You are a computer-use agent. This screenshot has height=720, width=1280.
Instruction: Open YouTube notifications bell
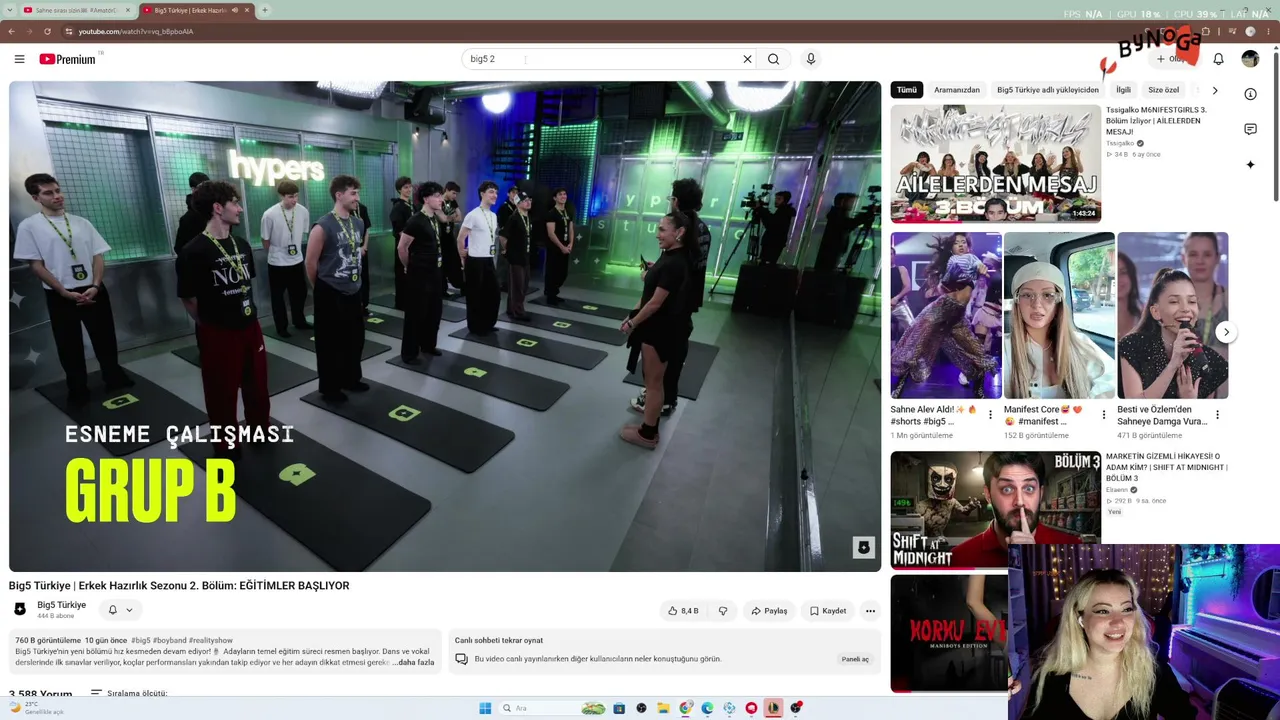click(x=1218, y=59)
